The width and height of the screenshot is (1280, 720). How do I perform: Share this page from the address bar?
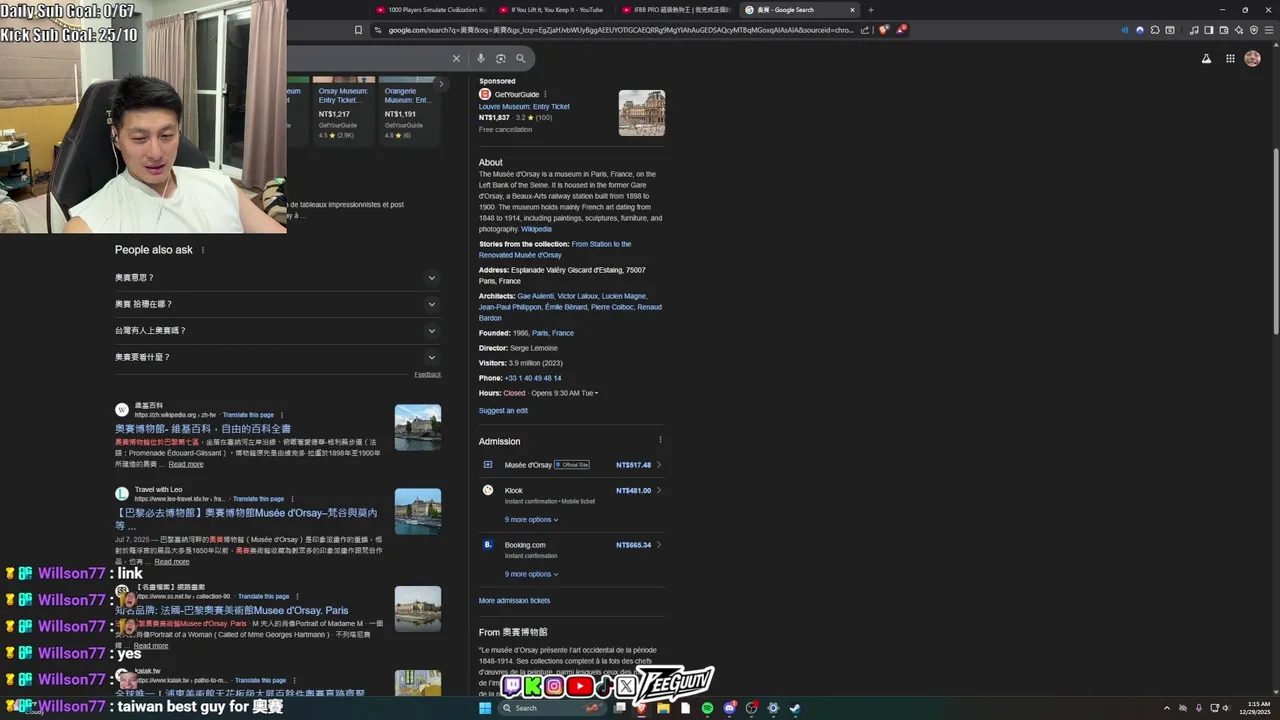coord(867,30)
